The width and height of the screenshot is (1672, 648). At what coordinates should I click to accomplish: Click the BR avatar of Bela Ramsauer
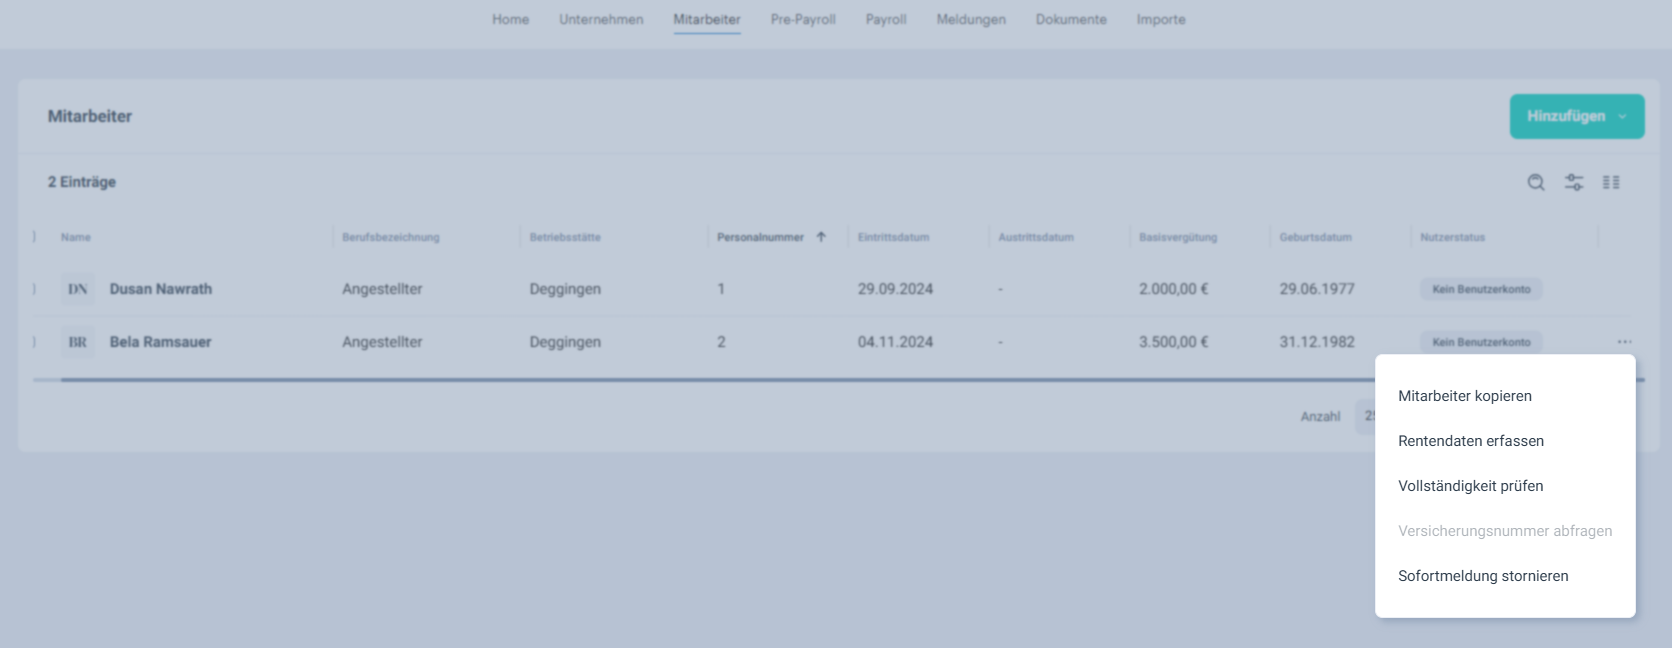[78, 342]
